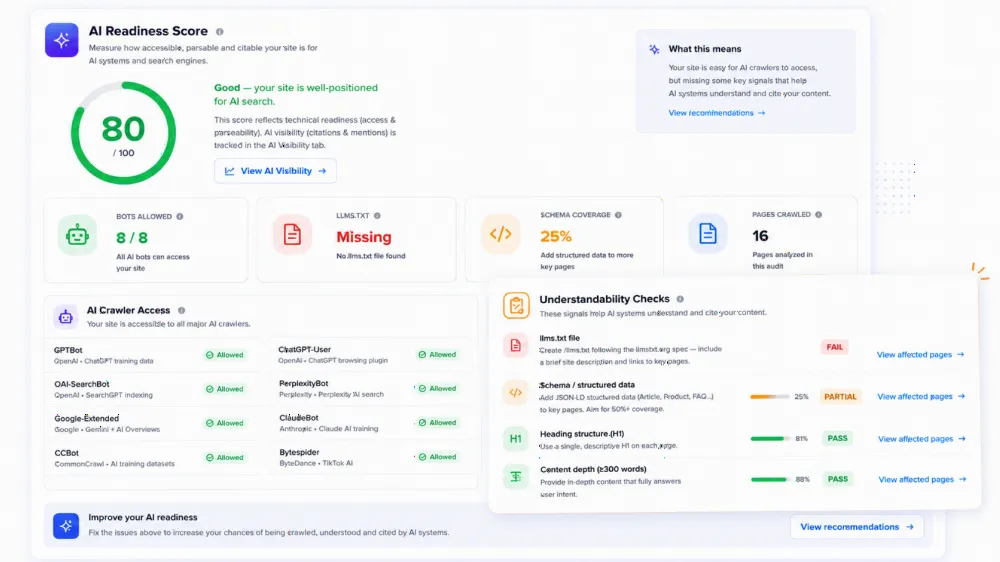1000x562 pixels.
Task: Click the code brackets icon in Schema Coverage card
Action: click(501, 234)
